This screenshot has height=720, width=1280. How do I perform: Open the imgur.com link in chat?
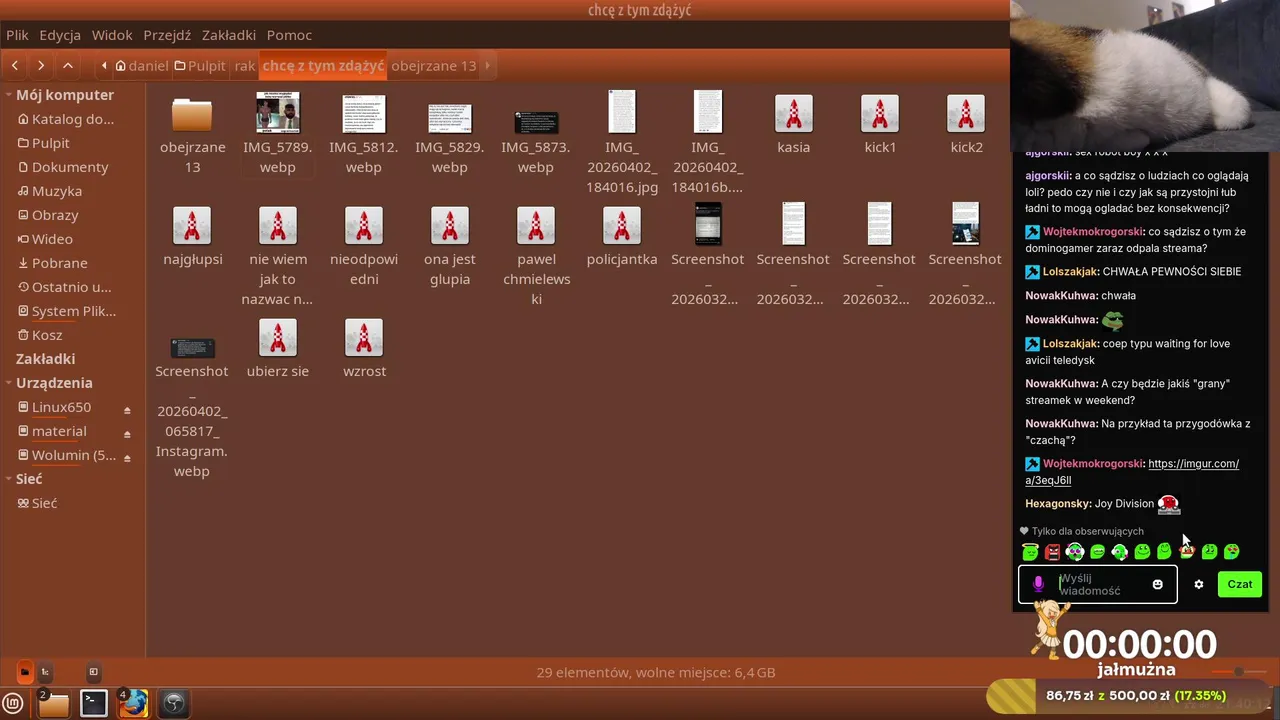click(1132, 472)
